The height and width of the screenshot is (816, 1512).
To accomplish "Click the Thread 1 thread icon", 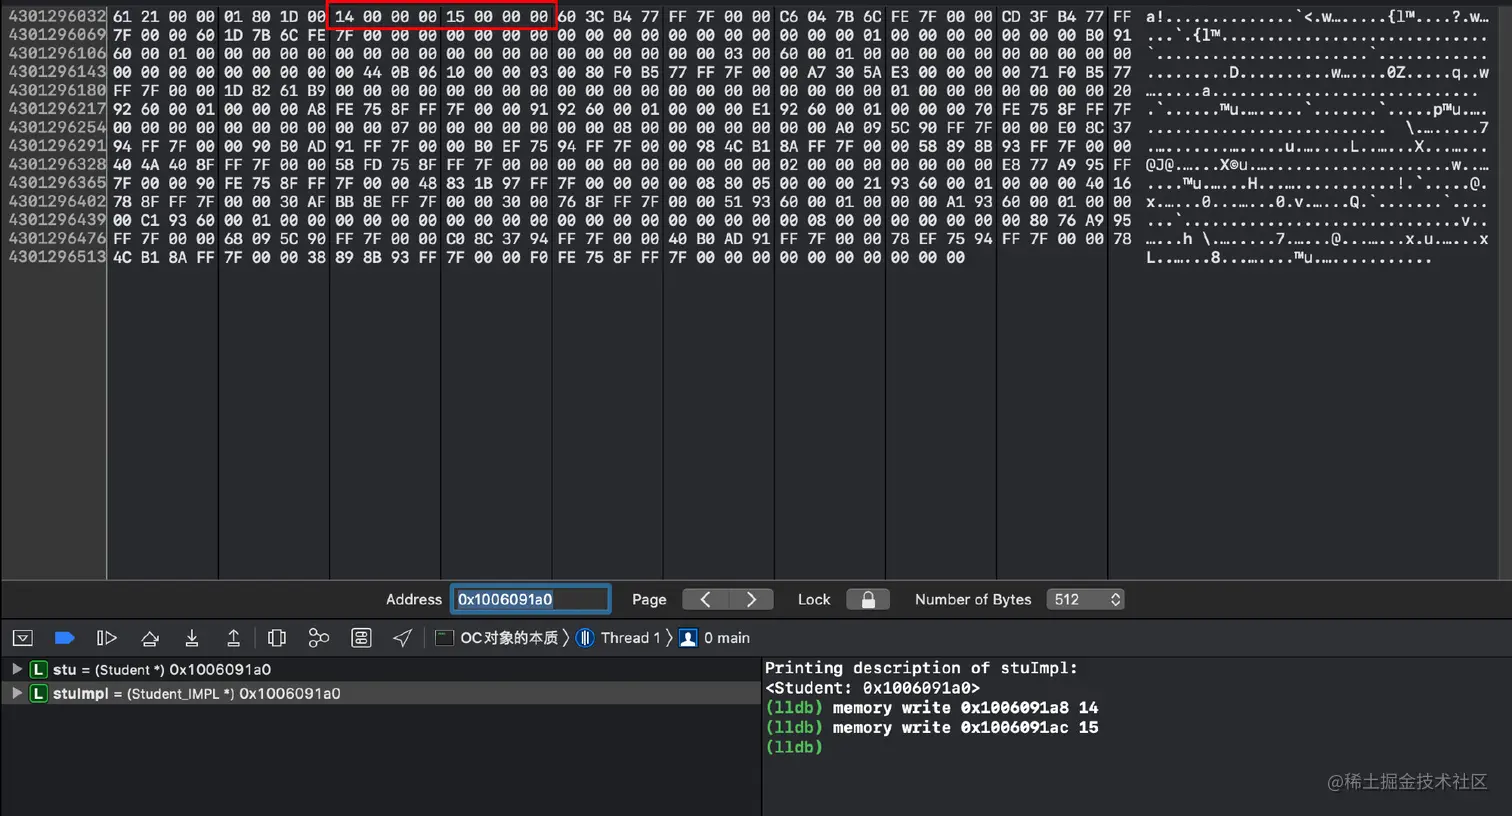I will (x=586, y=638).
